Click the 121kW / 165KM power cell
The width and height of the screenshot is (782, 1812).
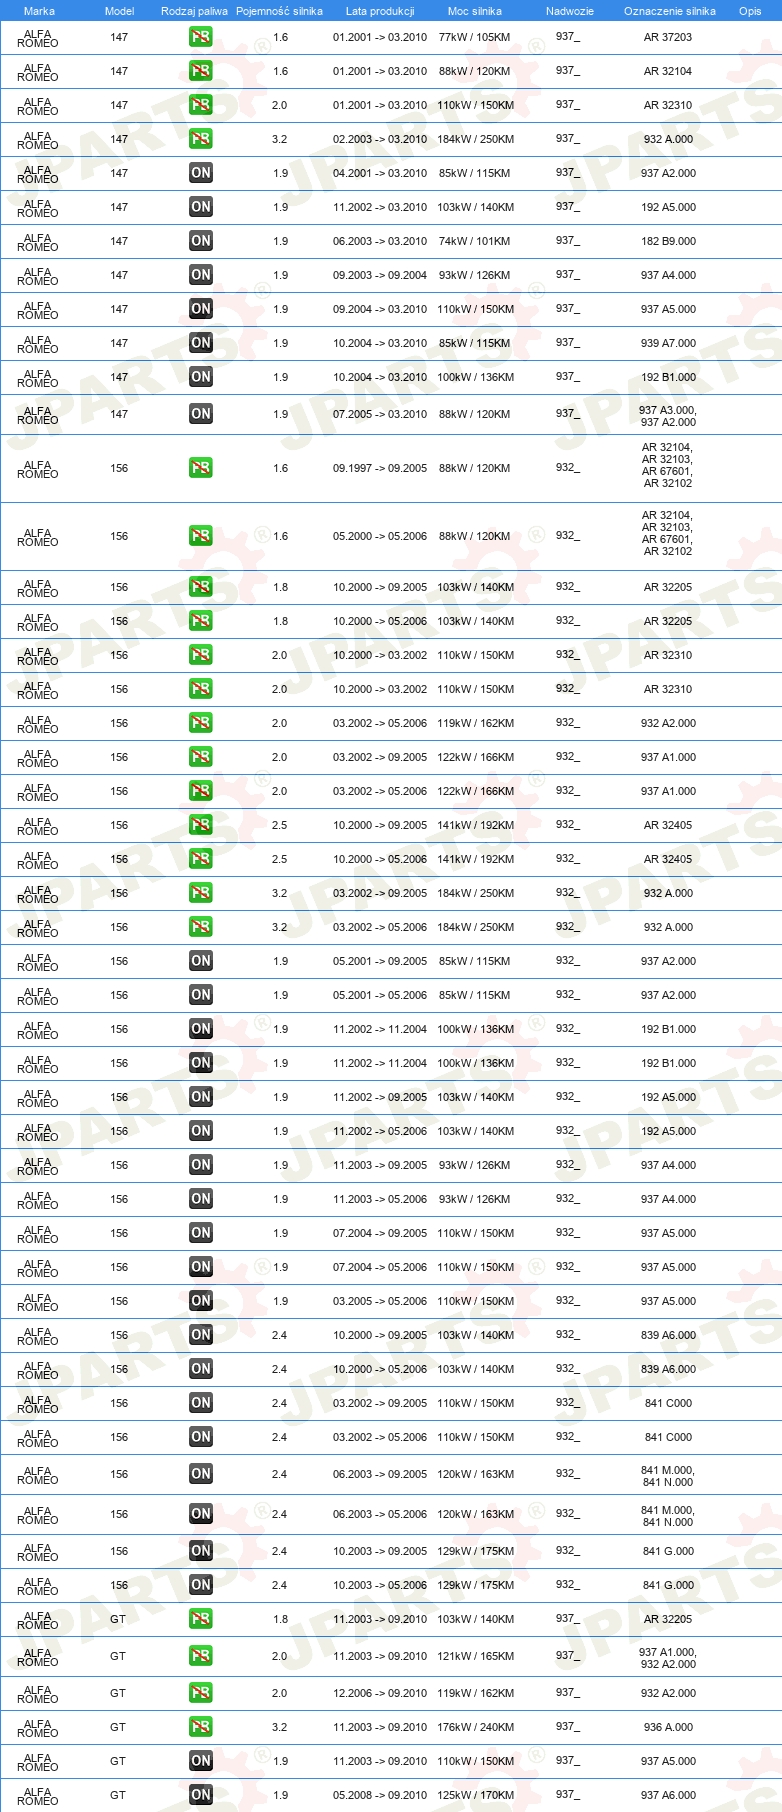pyautogui.click(x=476, y=1656)
